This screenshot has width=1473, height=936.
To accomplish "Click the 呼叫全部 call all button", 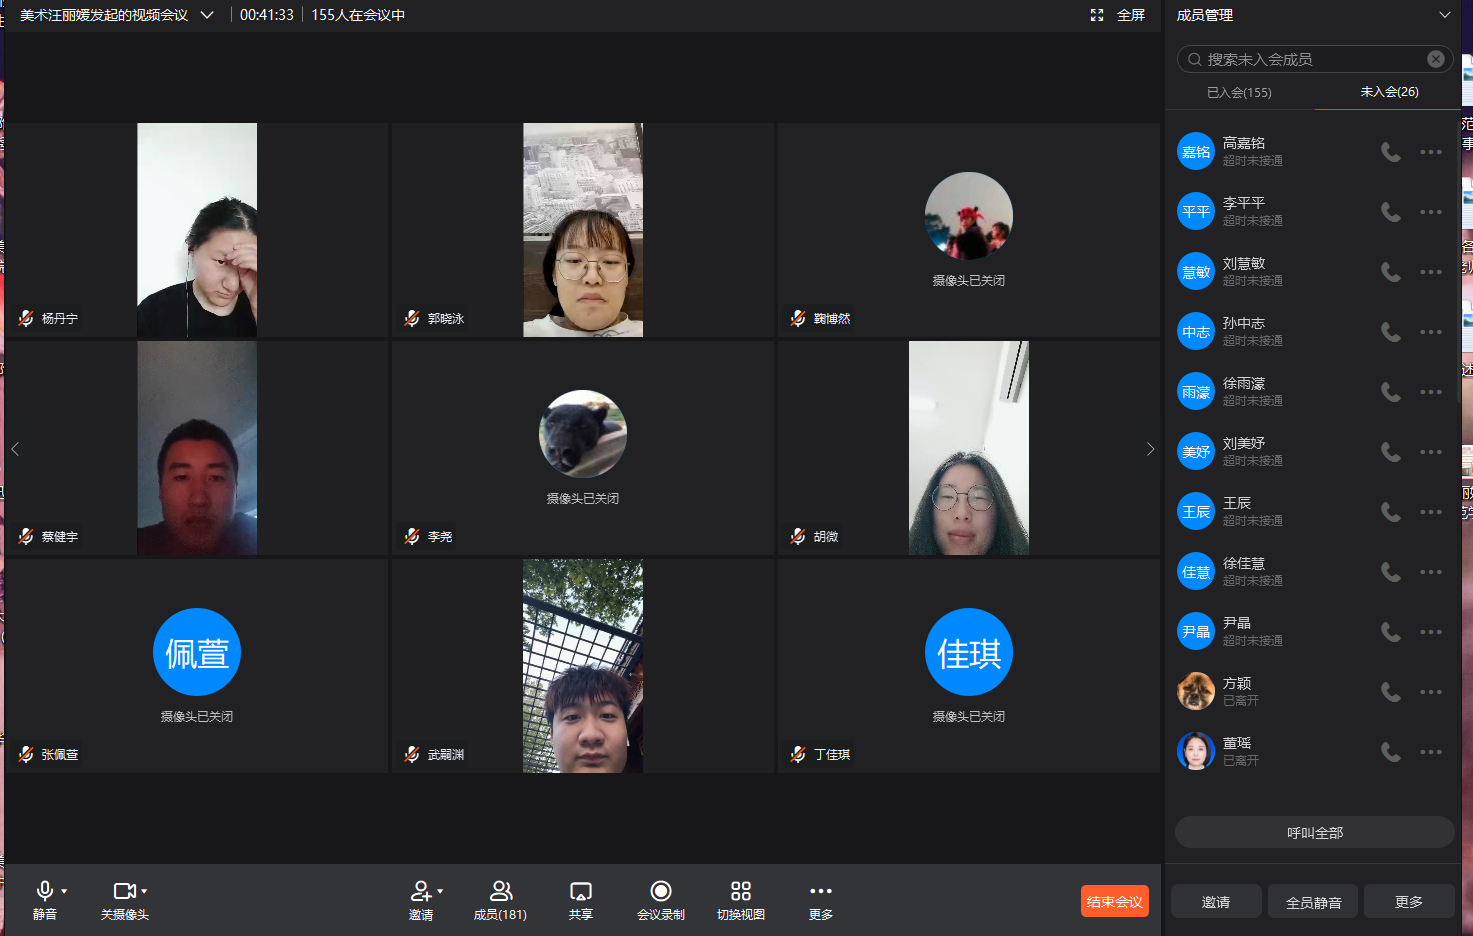I will (1314, 832).
